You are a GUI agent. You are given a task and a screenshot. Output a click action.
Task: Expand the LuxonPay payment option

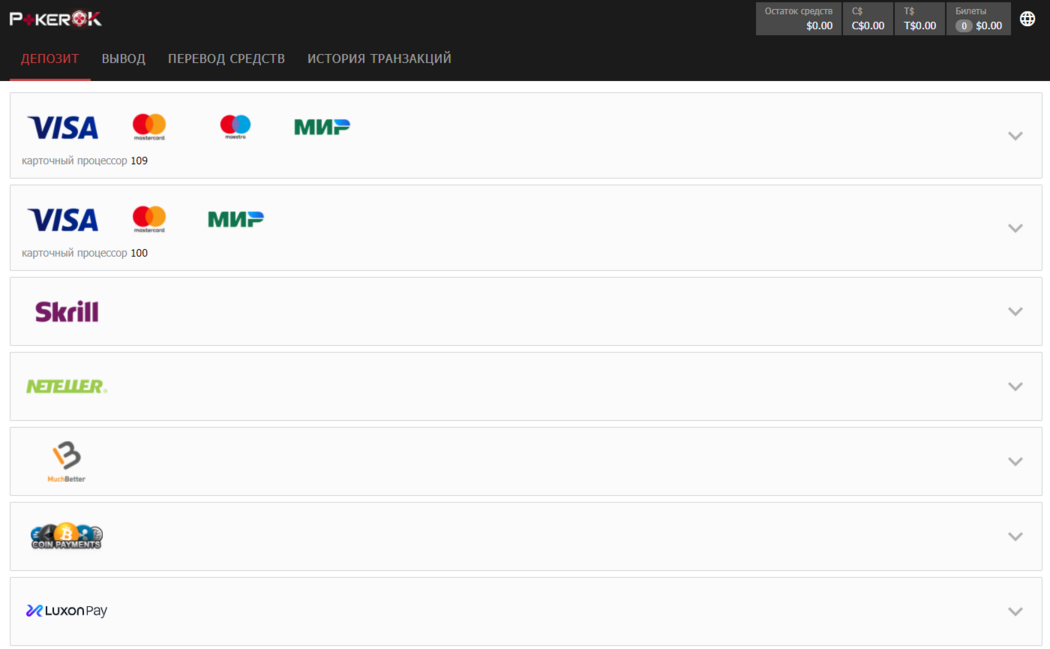point(1015,611)
